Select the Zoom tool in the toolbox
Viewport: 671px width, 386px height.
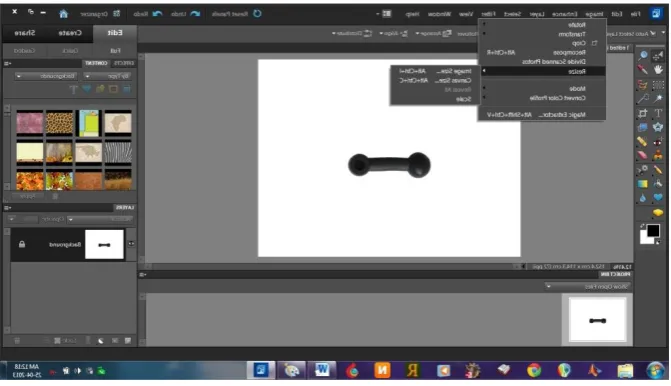pyautogui.click(x=643, y=56)
